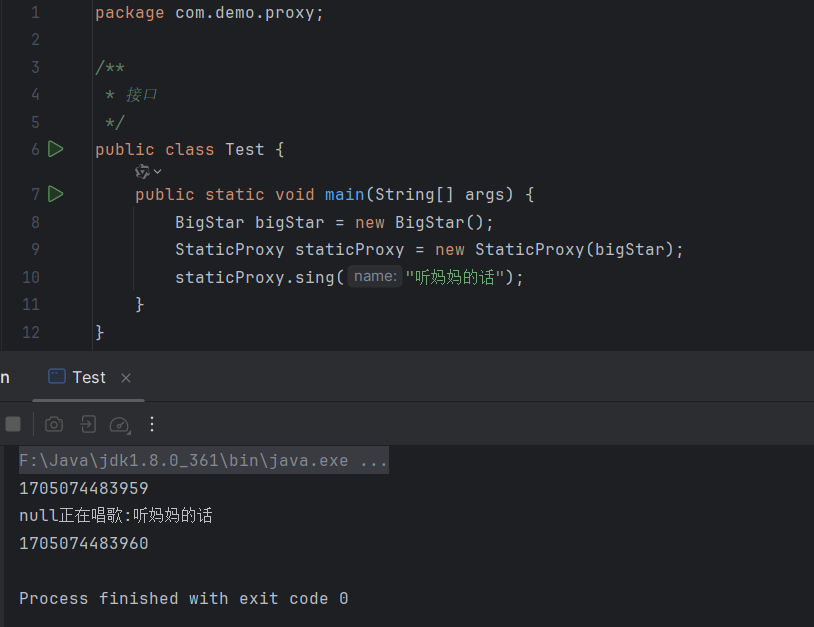Click the Process finished with exit code line
Screen dimensions: 814x627
183,598
